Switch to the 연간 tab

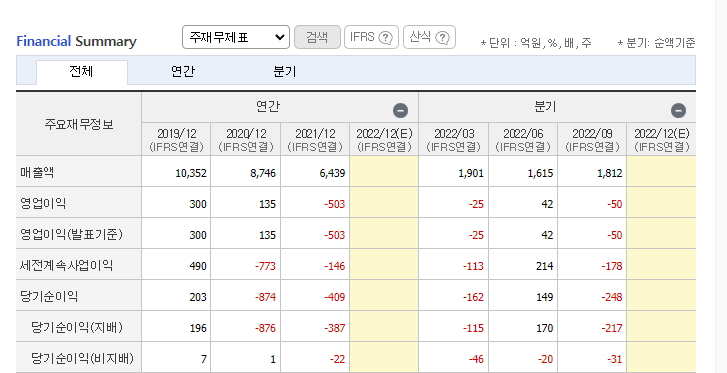point(183,72)
